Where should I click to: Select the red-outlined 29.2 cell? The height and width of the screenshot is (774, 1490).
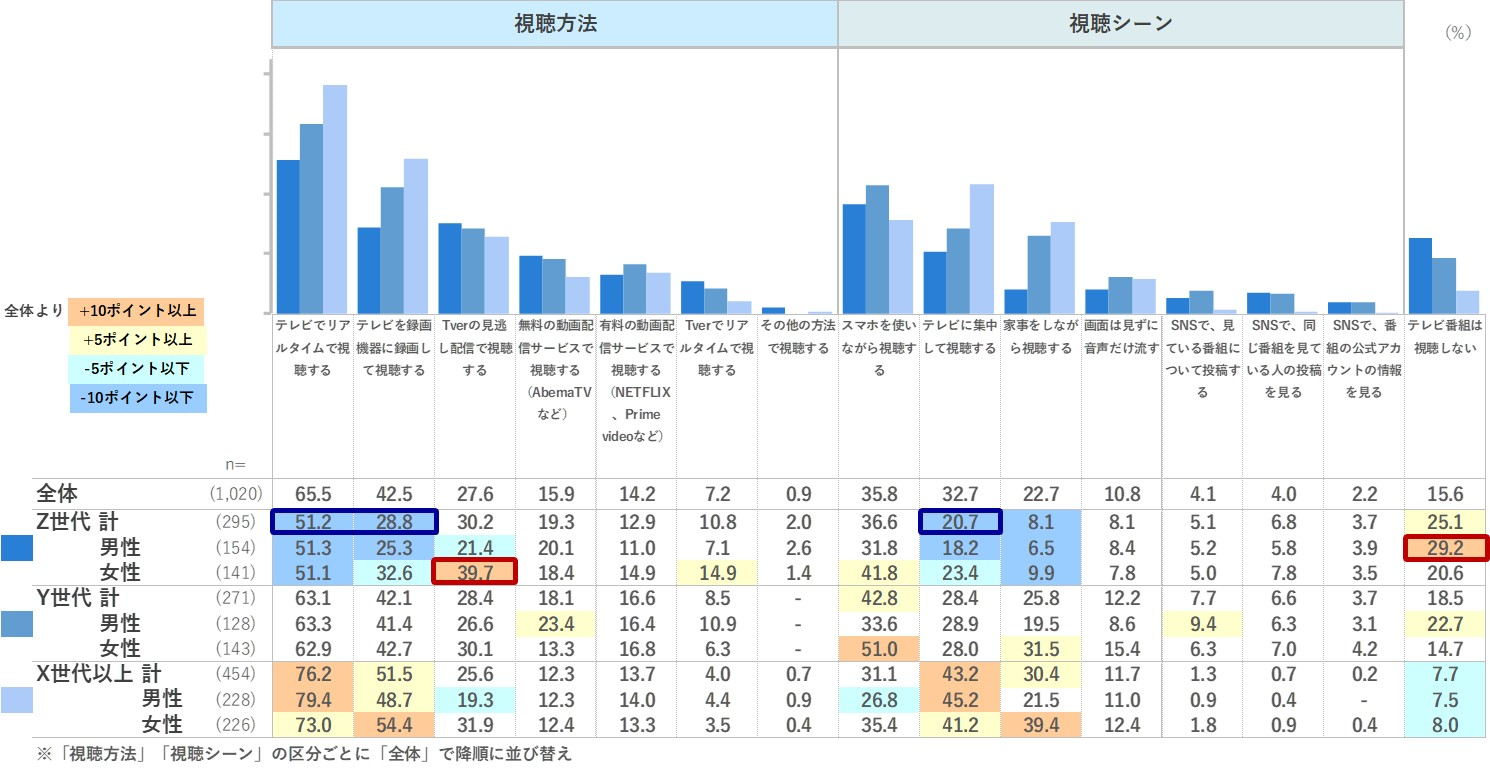click(x=1445, y=547)
